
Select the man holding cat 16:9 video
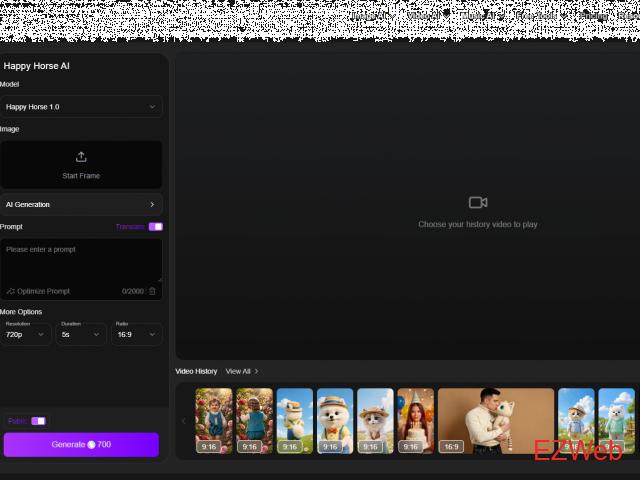point(495,420)
